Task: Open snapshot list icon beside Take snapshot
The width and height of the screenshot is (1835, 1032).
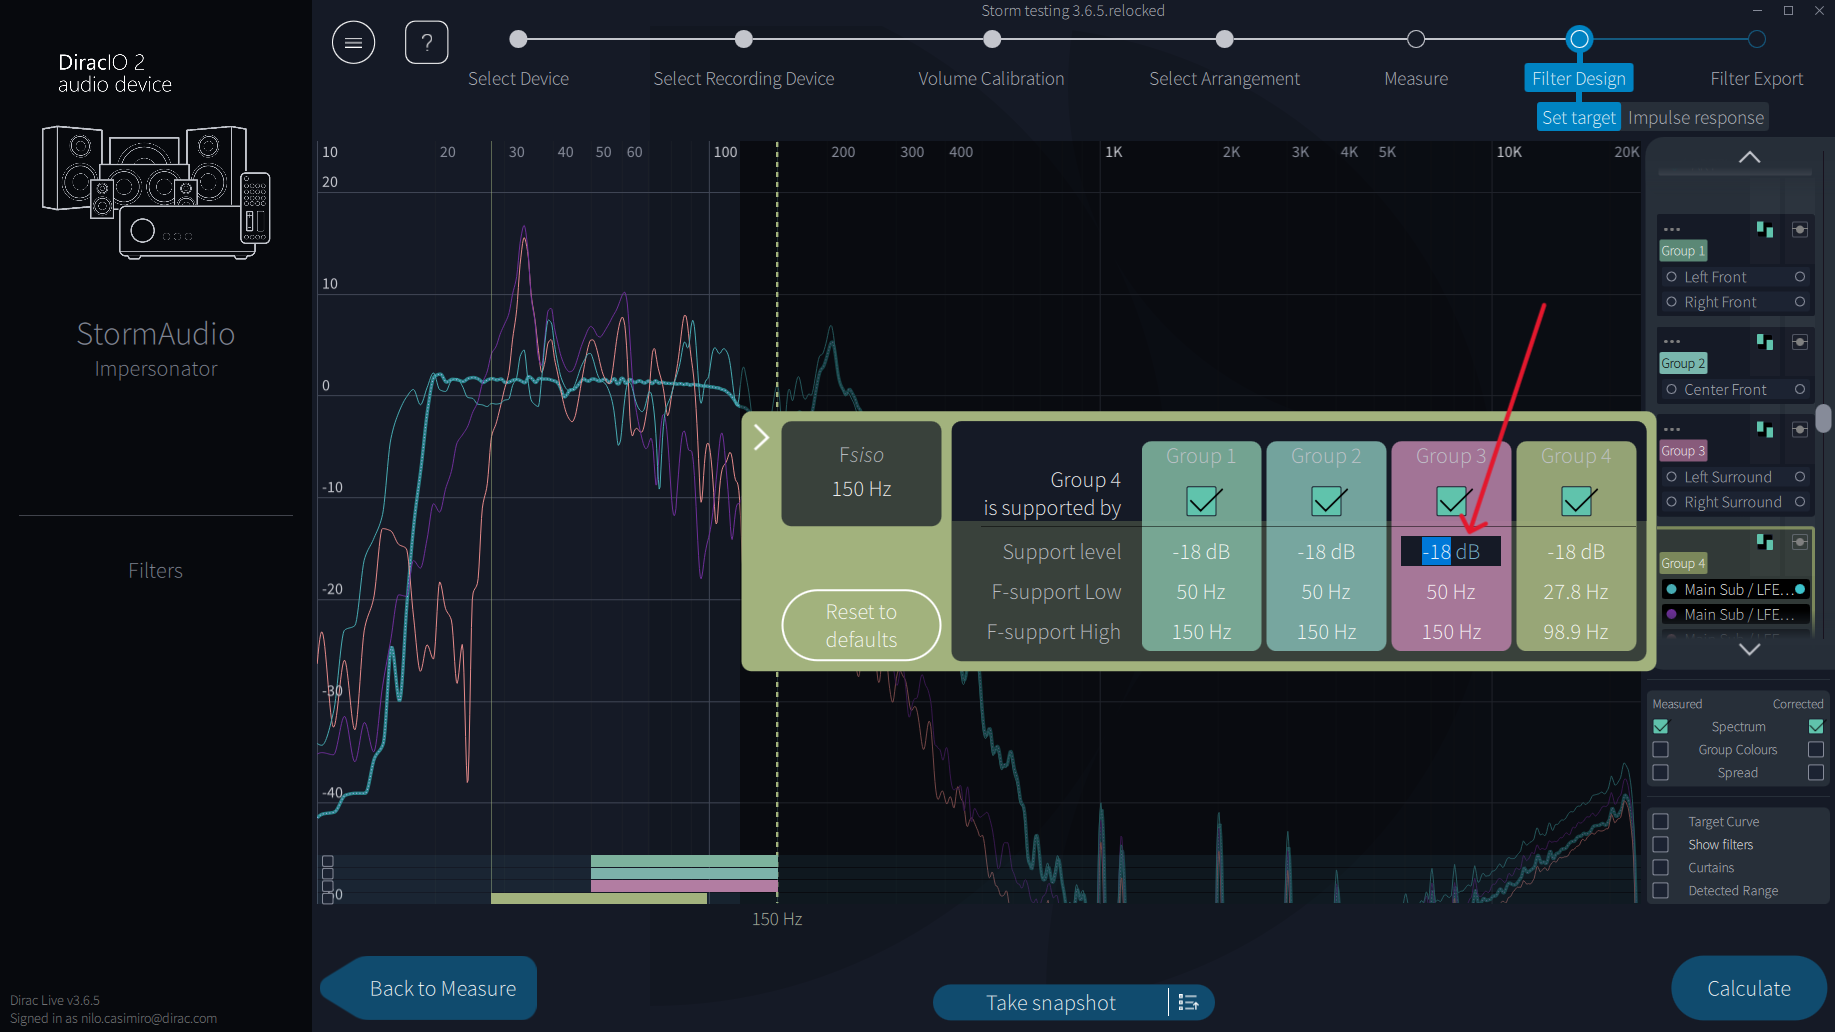Action: coord(1189,1002)
